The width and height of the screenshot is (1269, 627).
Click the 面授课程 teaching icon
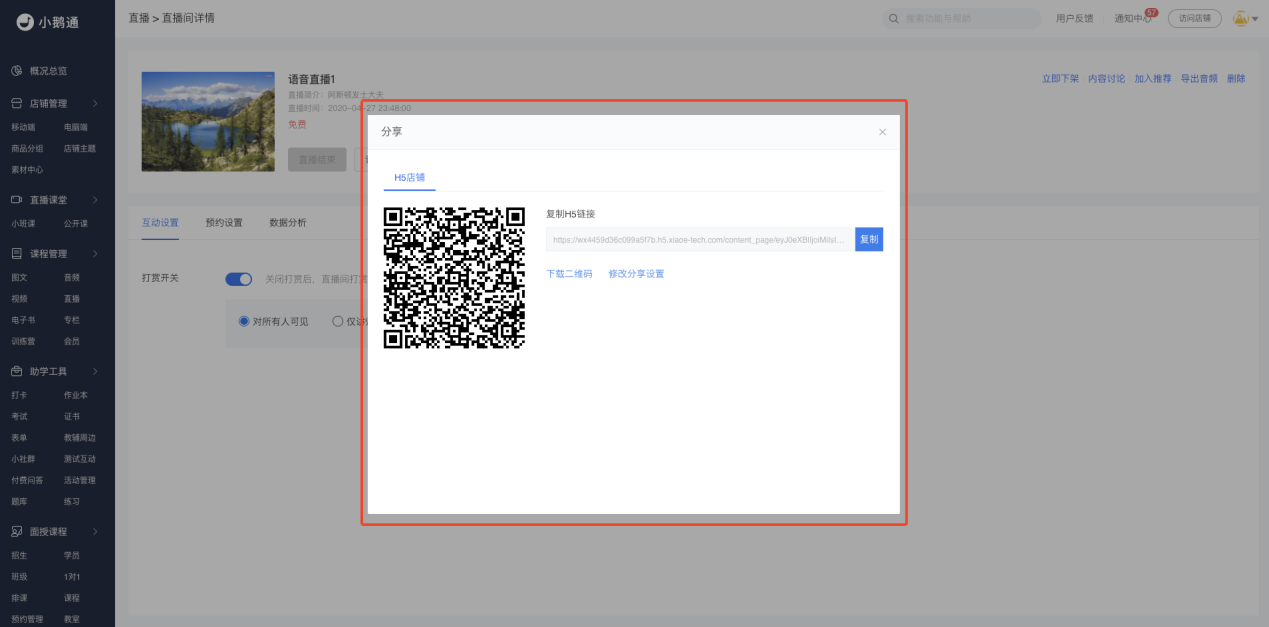tap(17, 531)
